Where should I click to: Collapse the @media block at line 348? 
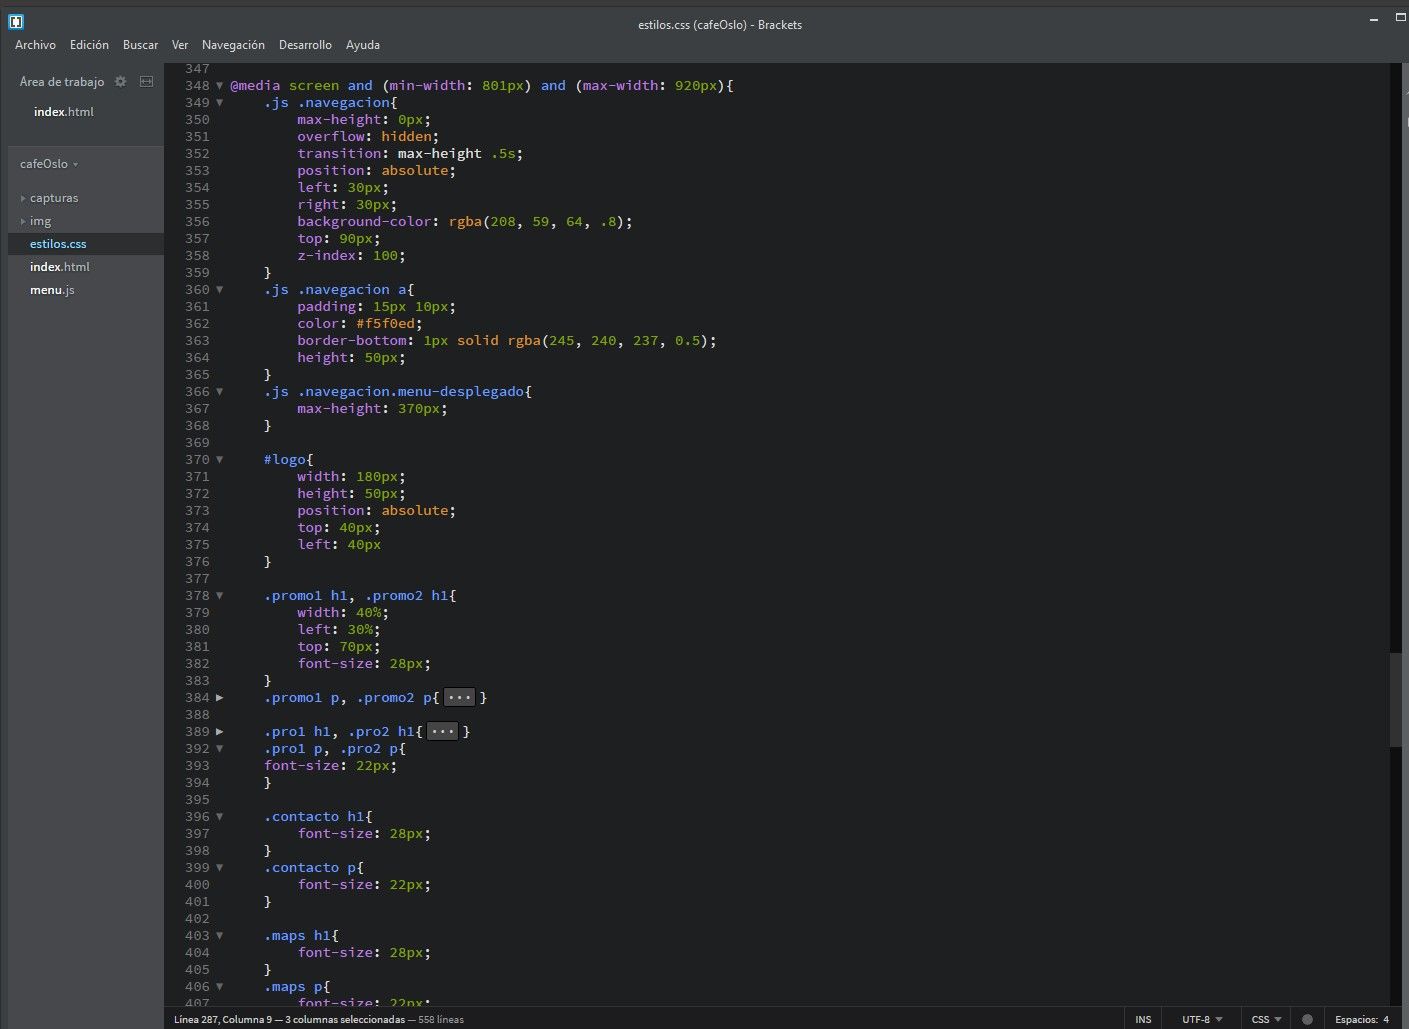coord(220,86)
